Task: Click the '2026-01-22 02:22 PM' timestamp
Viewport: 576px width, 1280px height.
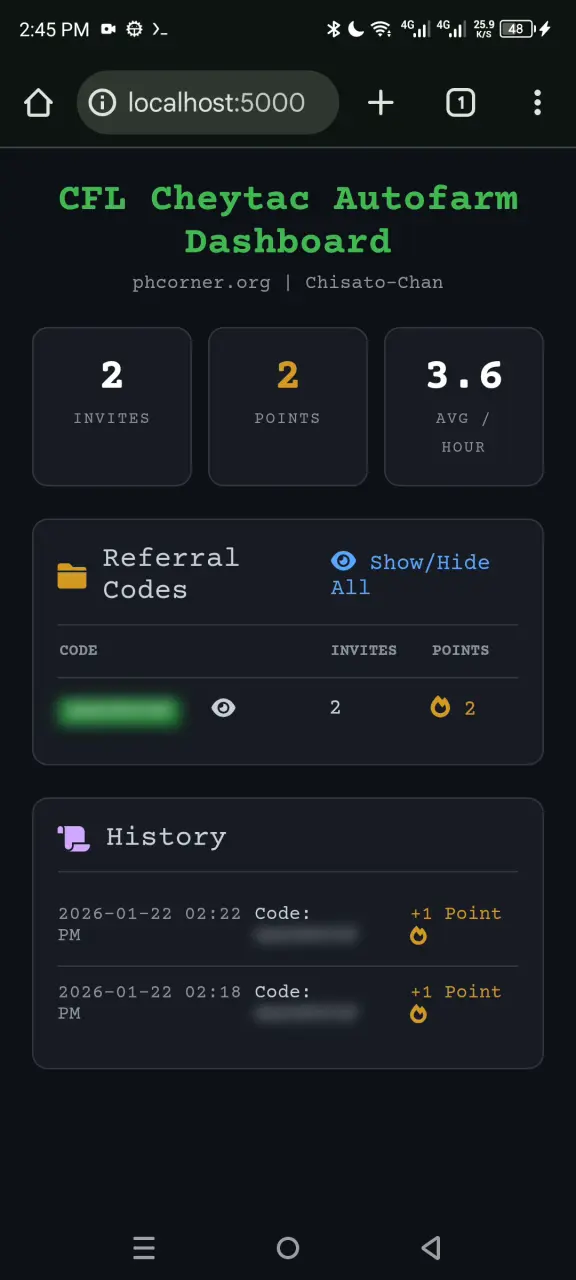Action: coord(150,924)
